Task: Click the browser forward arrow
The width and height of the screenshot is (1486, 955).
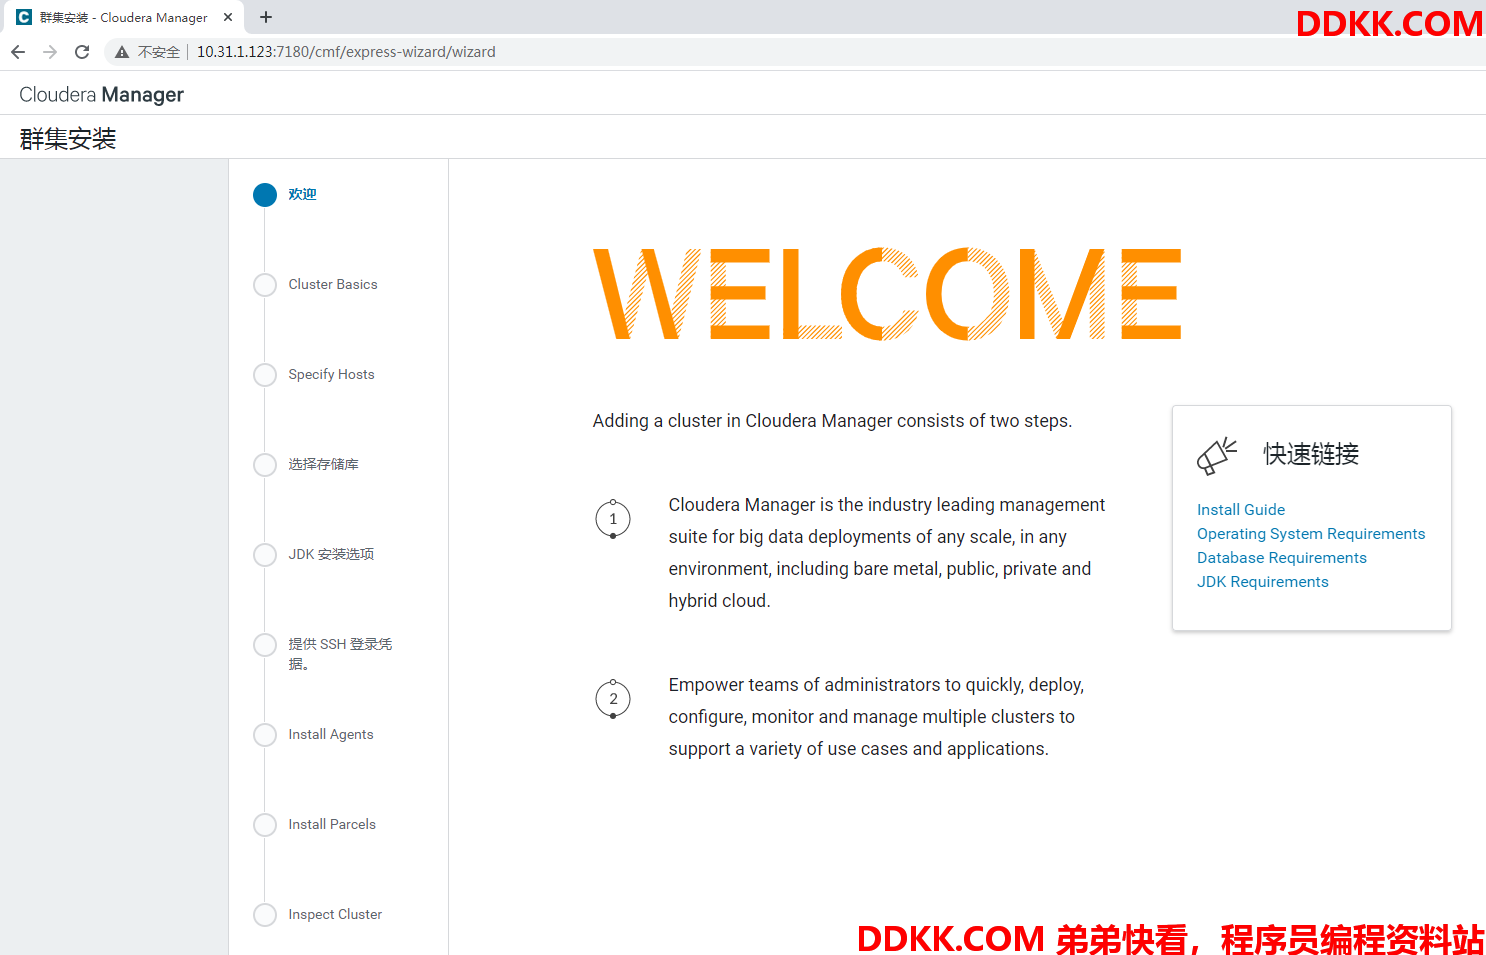Action: click(50, 52)
